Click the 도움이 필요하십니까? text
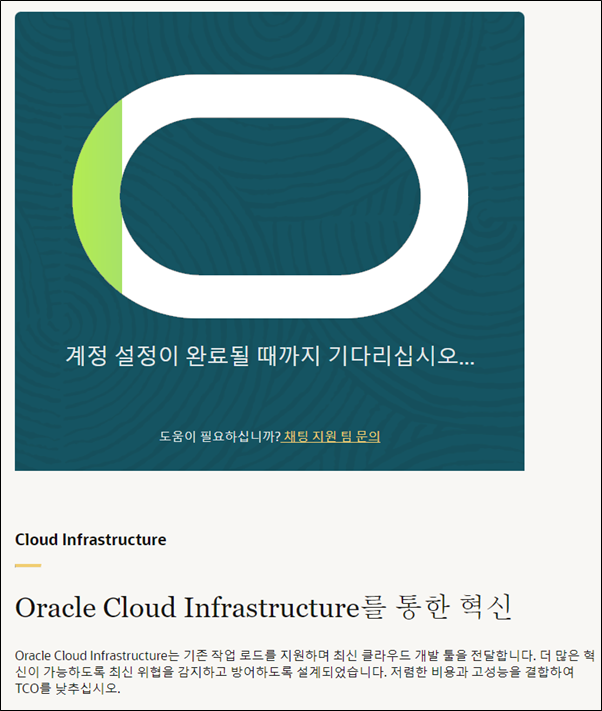 pyautogui.click(x=220, y=436)
